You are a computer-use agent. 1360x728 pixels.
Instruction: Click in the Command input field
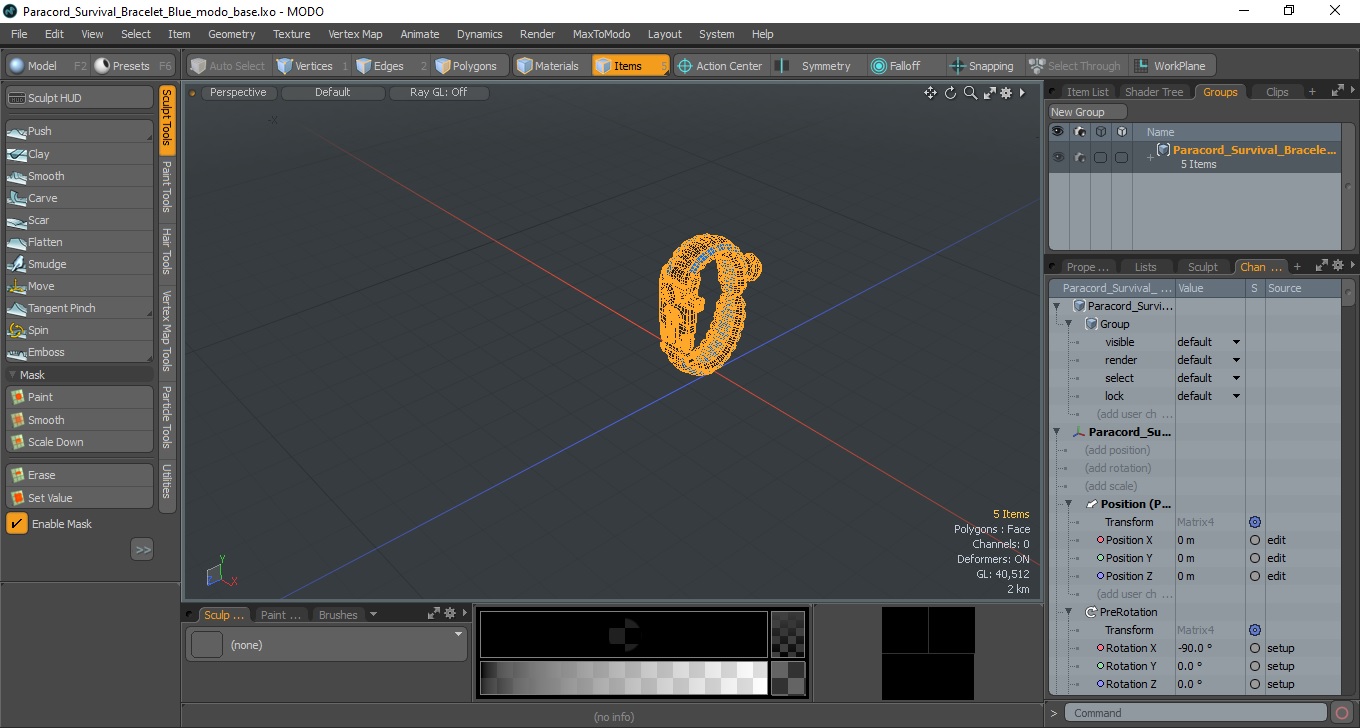pos(1197,713)
